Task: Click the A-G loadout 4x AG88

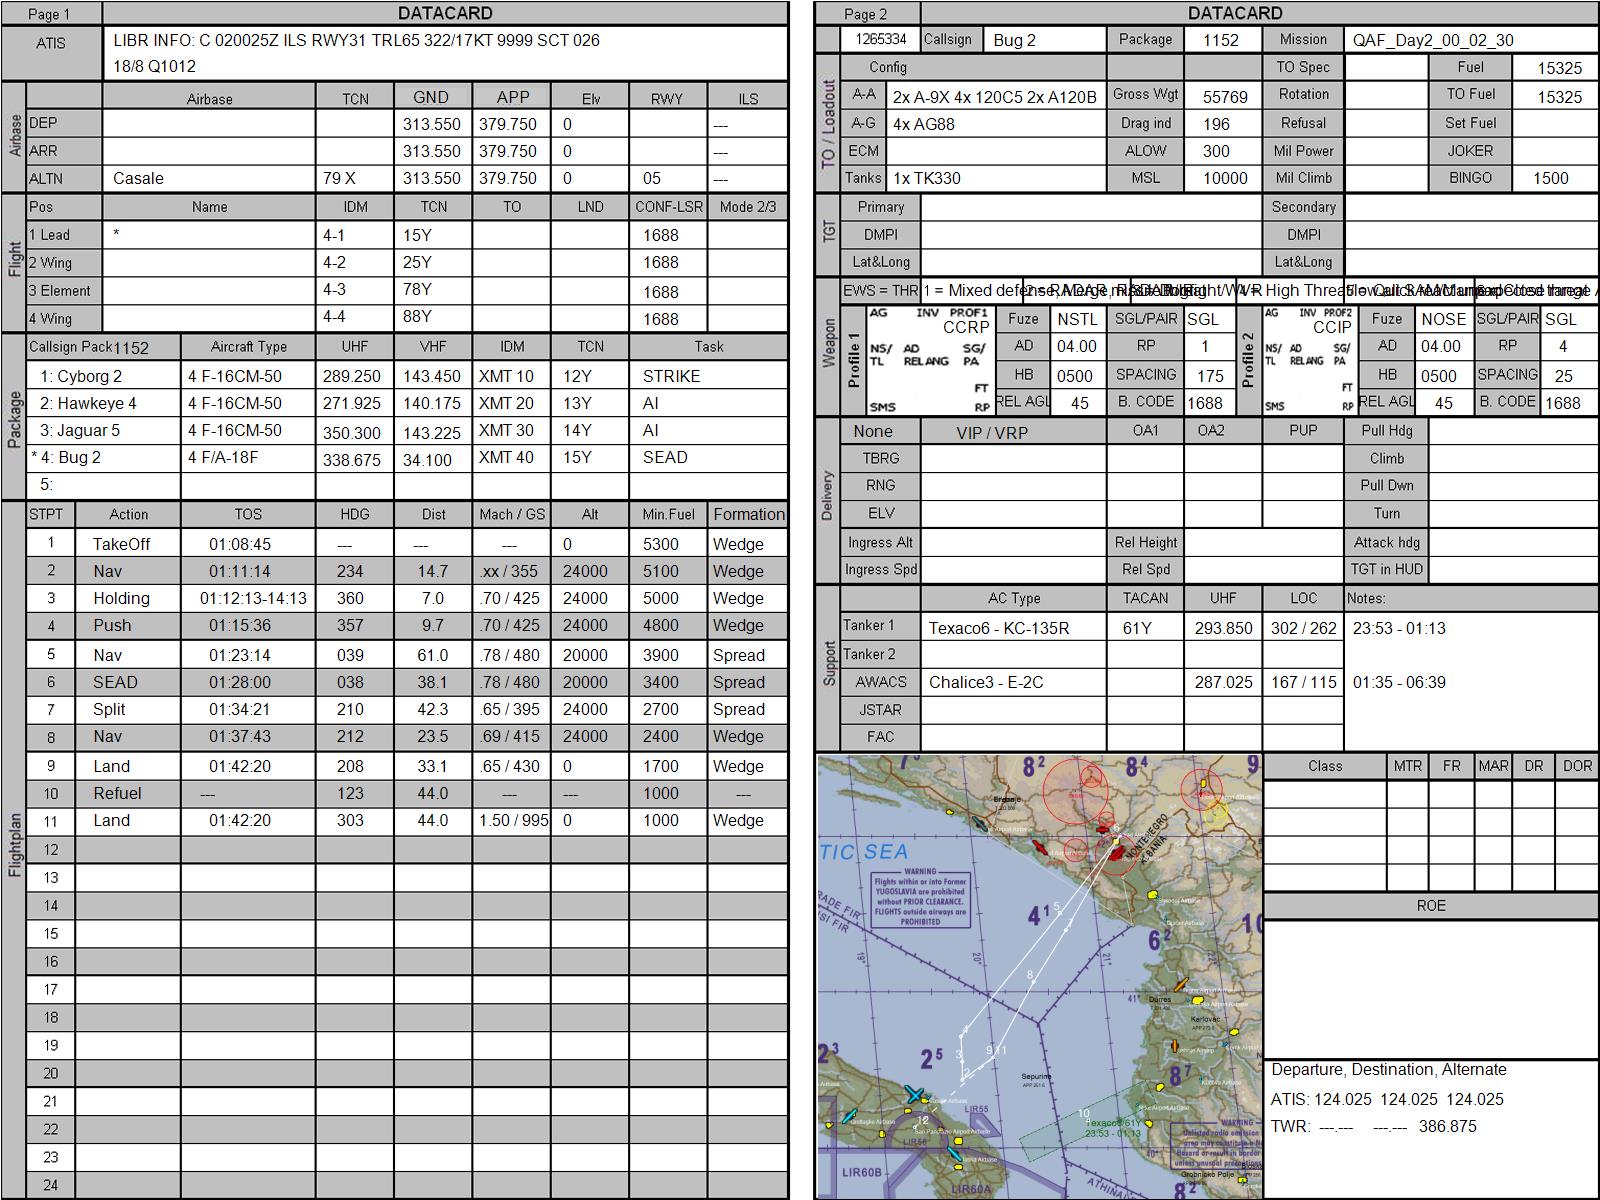Action: (x=923, y=124)
